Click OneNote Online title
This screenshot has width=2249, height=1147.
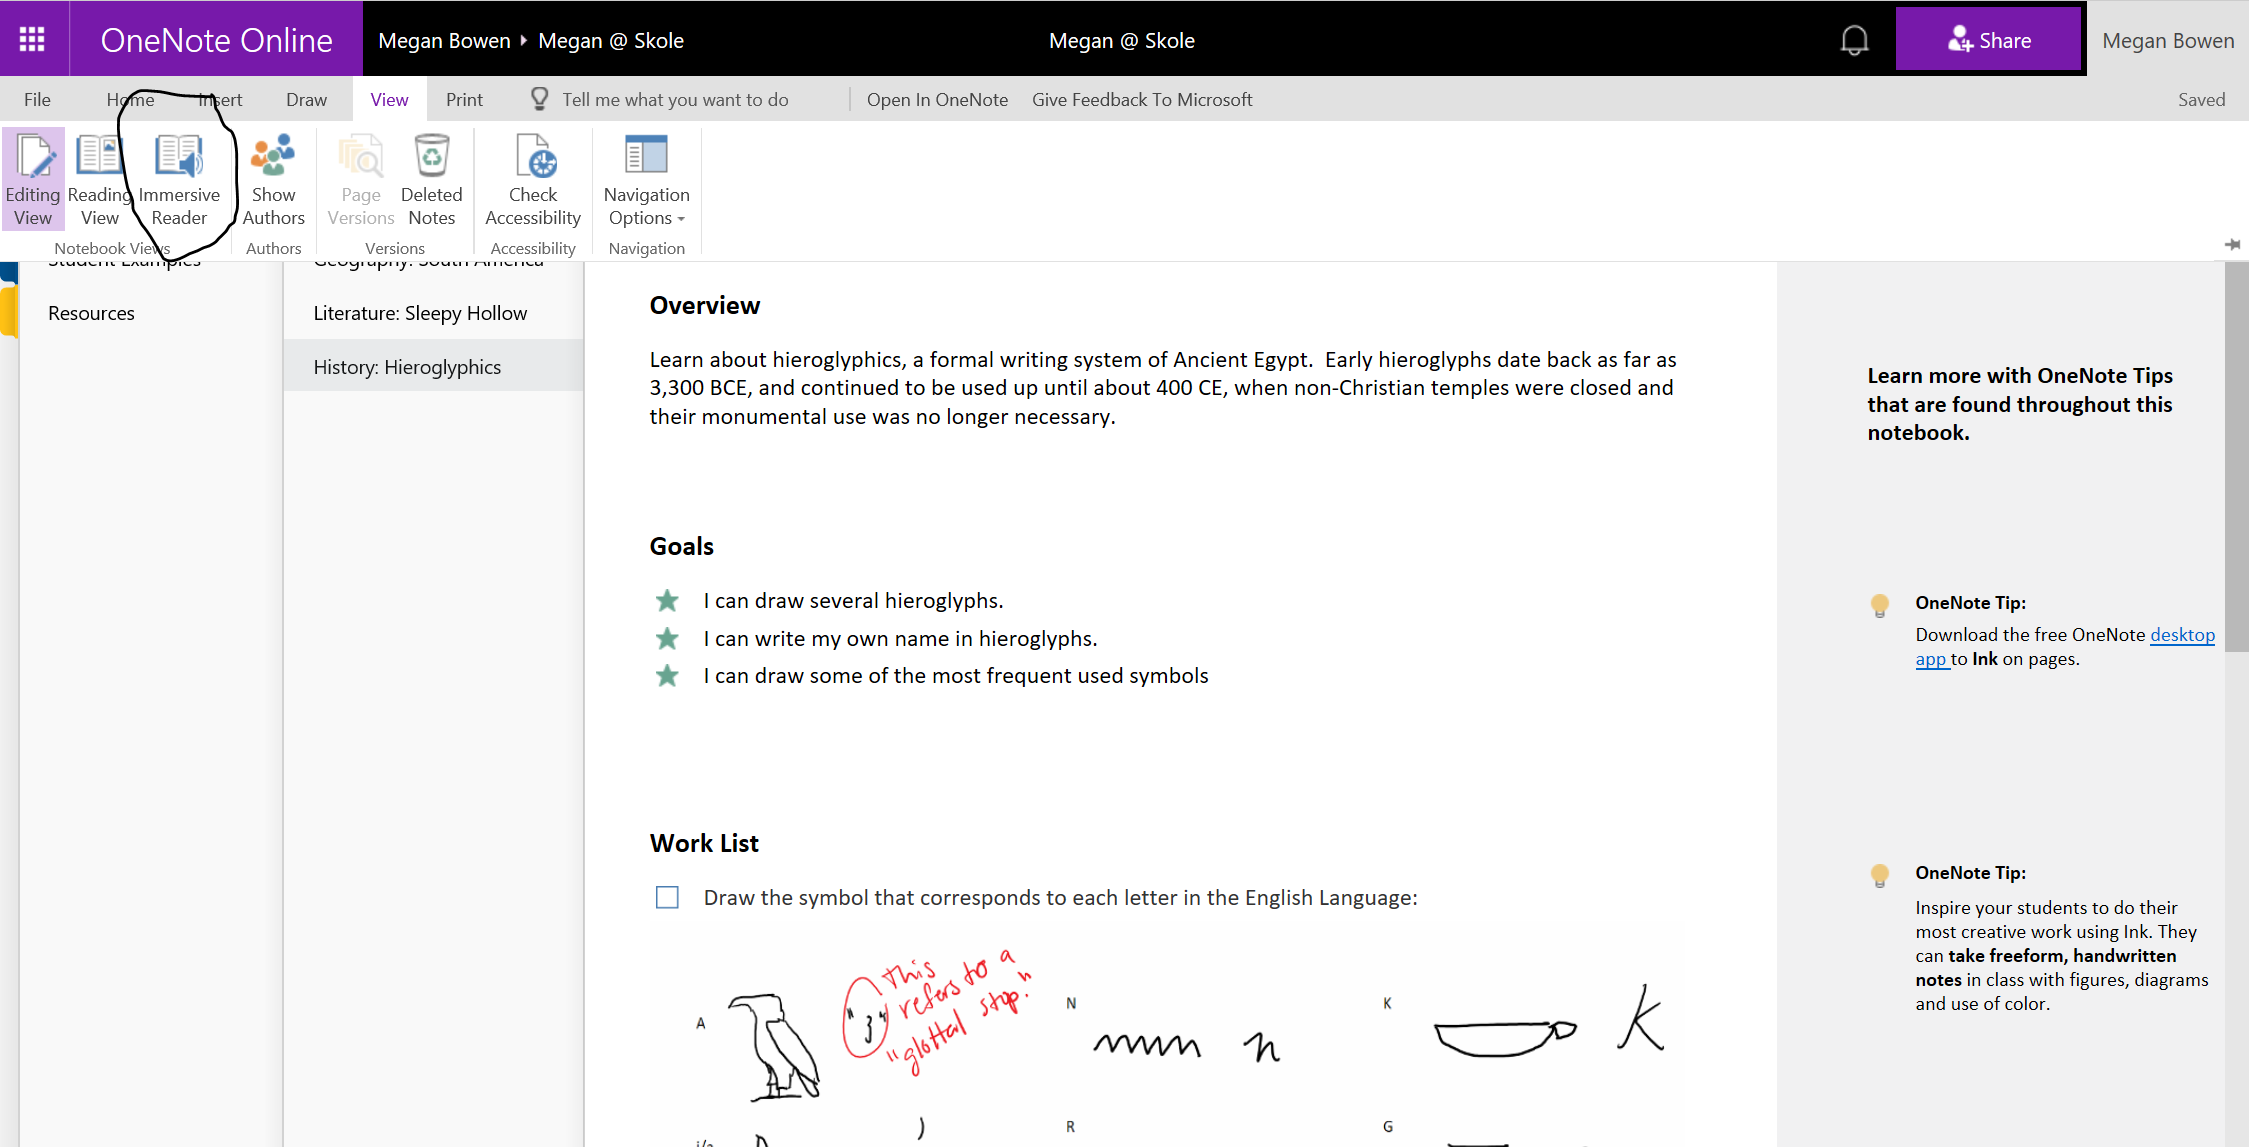click(216, 40)
